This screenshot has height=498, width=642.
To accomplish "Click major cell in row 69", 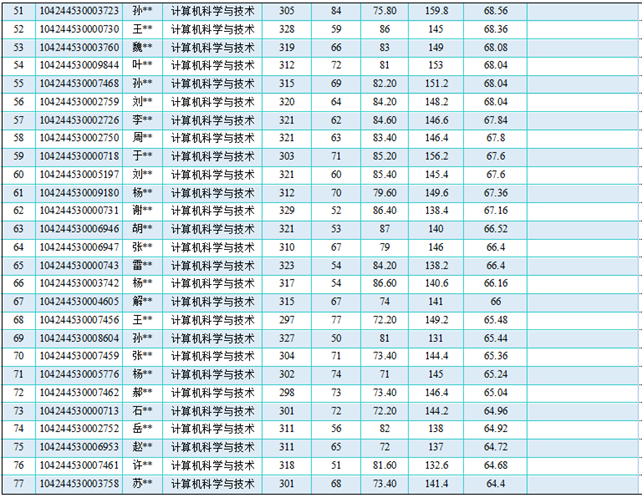I will [x=213, y=338].
